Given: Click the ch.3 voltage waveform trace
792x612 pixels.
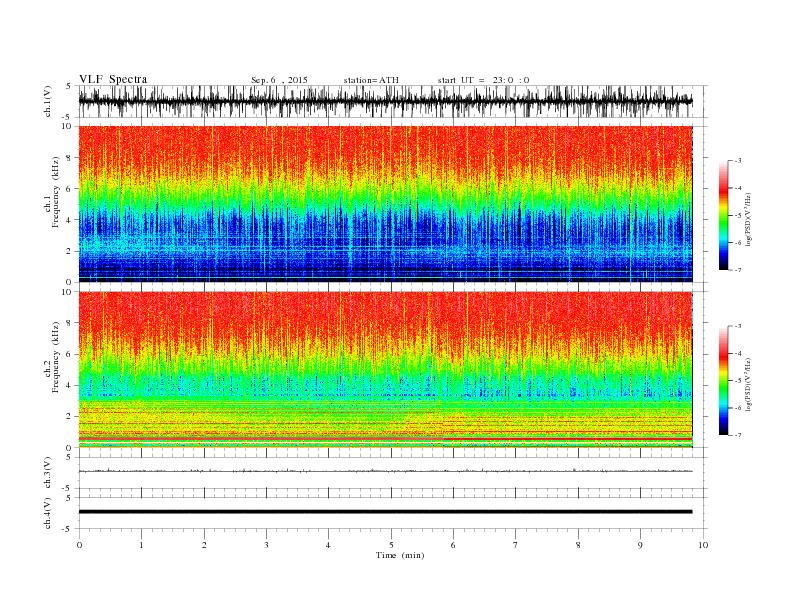Looking at the screenshot, I should click(x=385, y=471).
